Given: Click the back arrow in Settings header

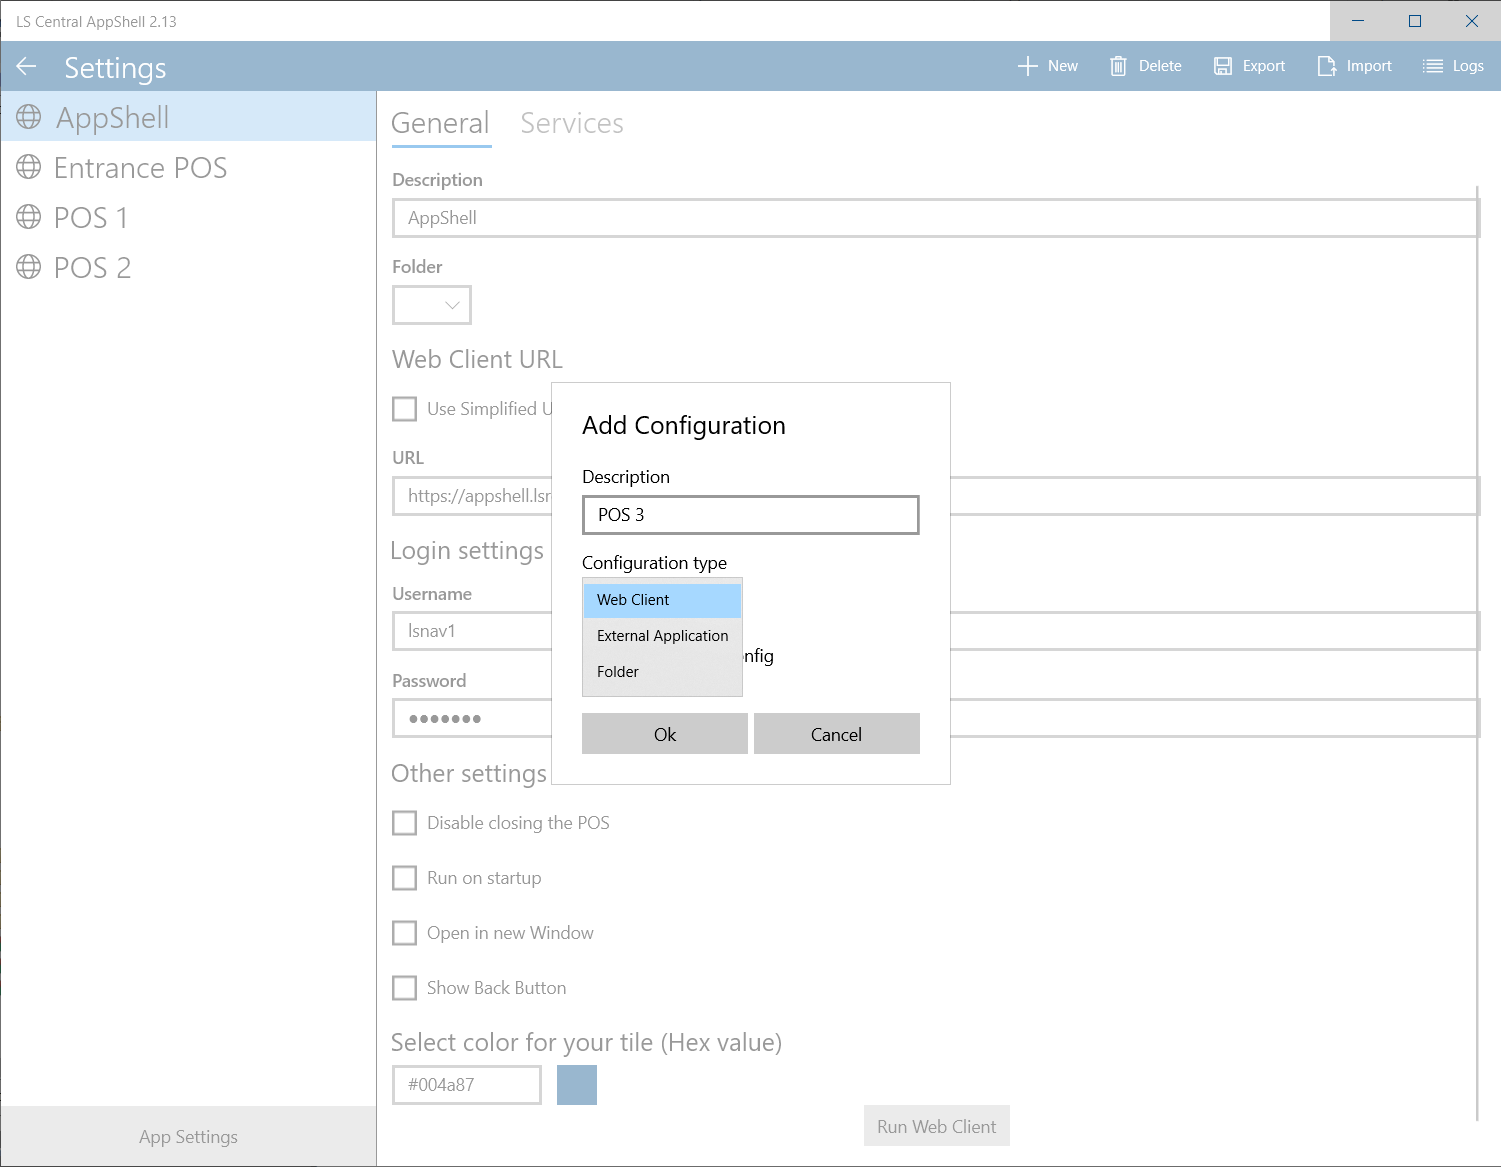Looking at the screenshot, I should point(27,67).
